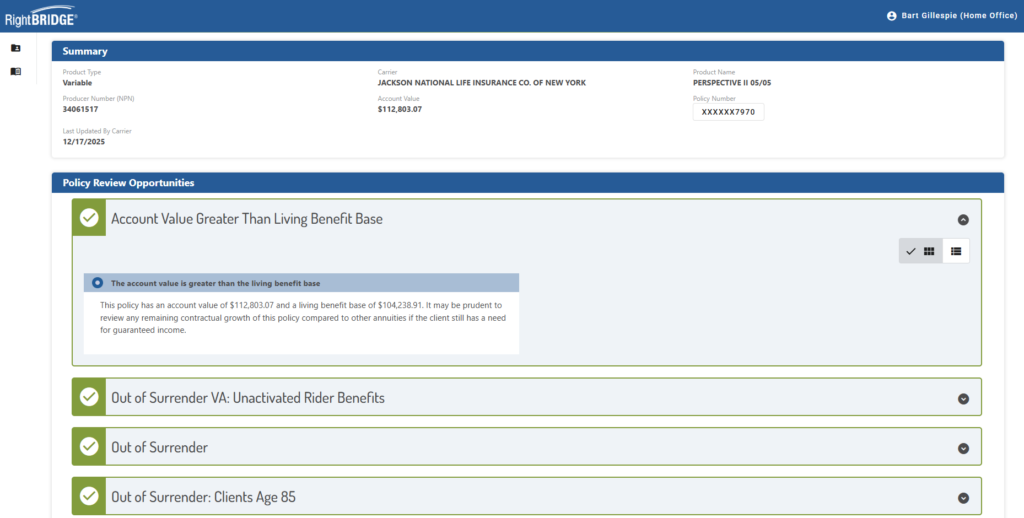
Task: Switch to list view layout
Action: pos(956,251)
